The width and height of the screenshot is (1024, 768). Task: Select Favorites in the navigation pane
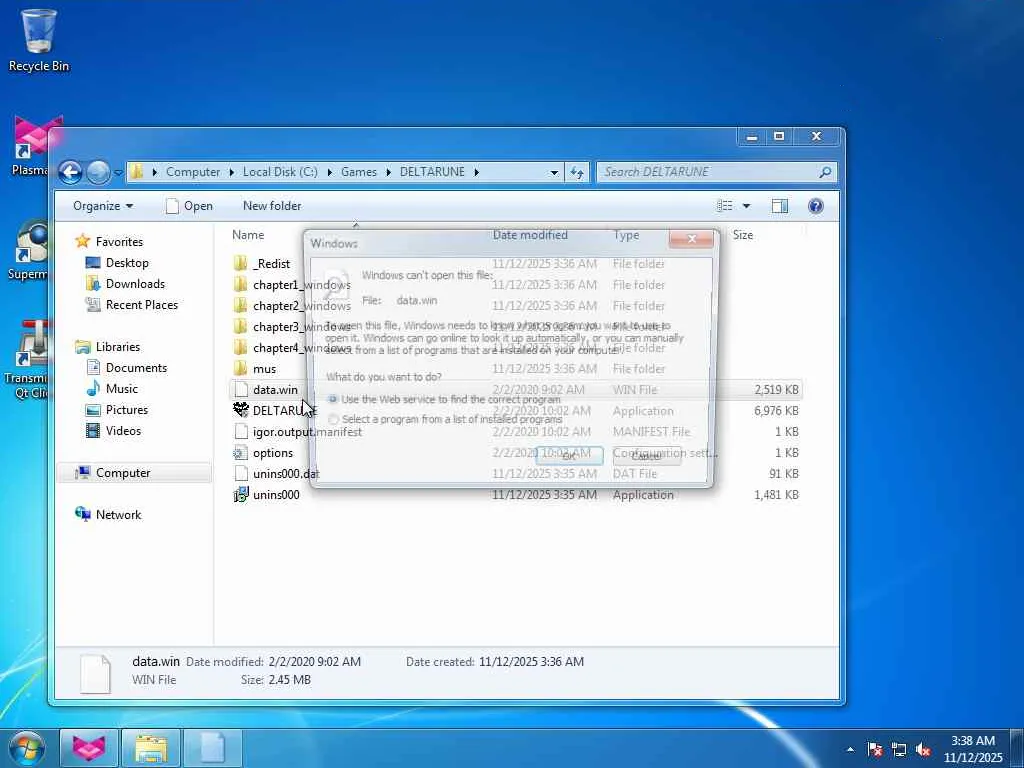tap(110, 242)
